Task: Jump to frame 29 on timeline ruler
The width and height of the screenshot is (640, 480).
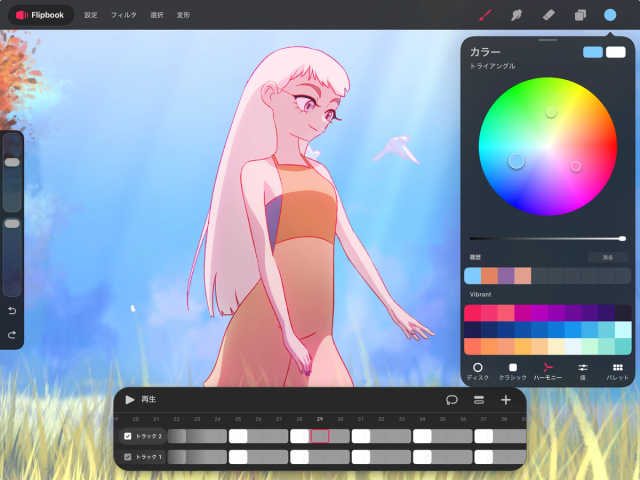Action: (x=320, y=419)
